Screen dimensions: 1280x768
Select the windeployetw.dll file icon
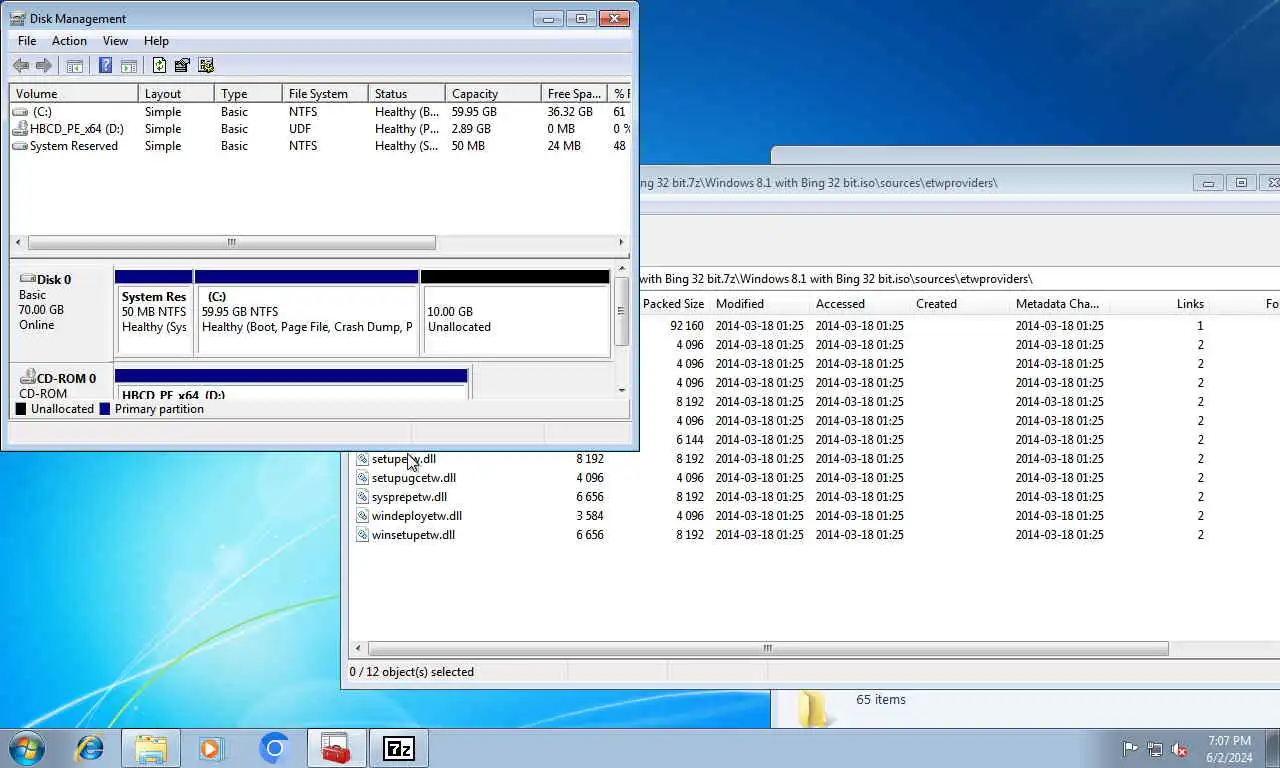point(363,516)
